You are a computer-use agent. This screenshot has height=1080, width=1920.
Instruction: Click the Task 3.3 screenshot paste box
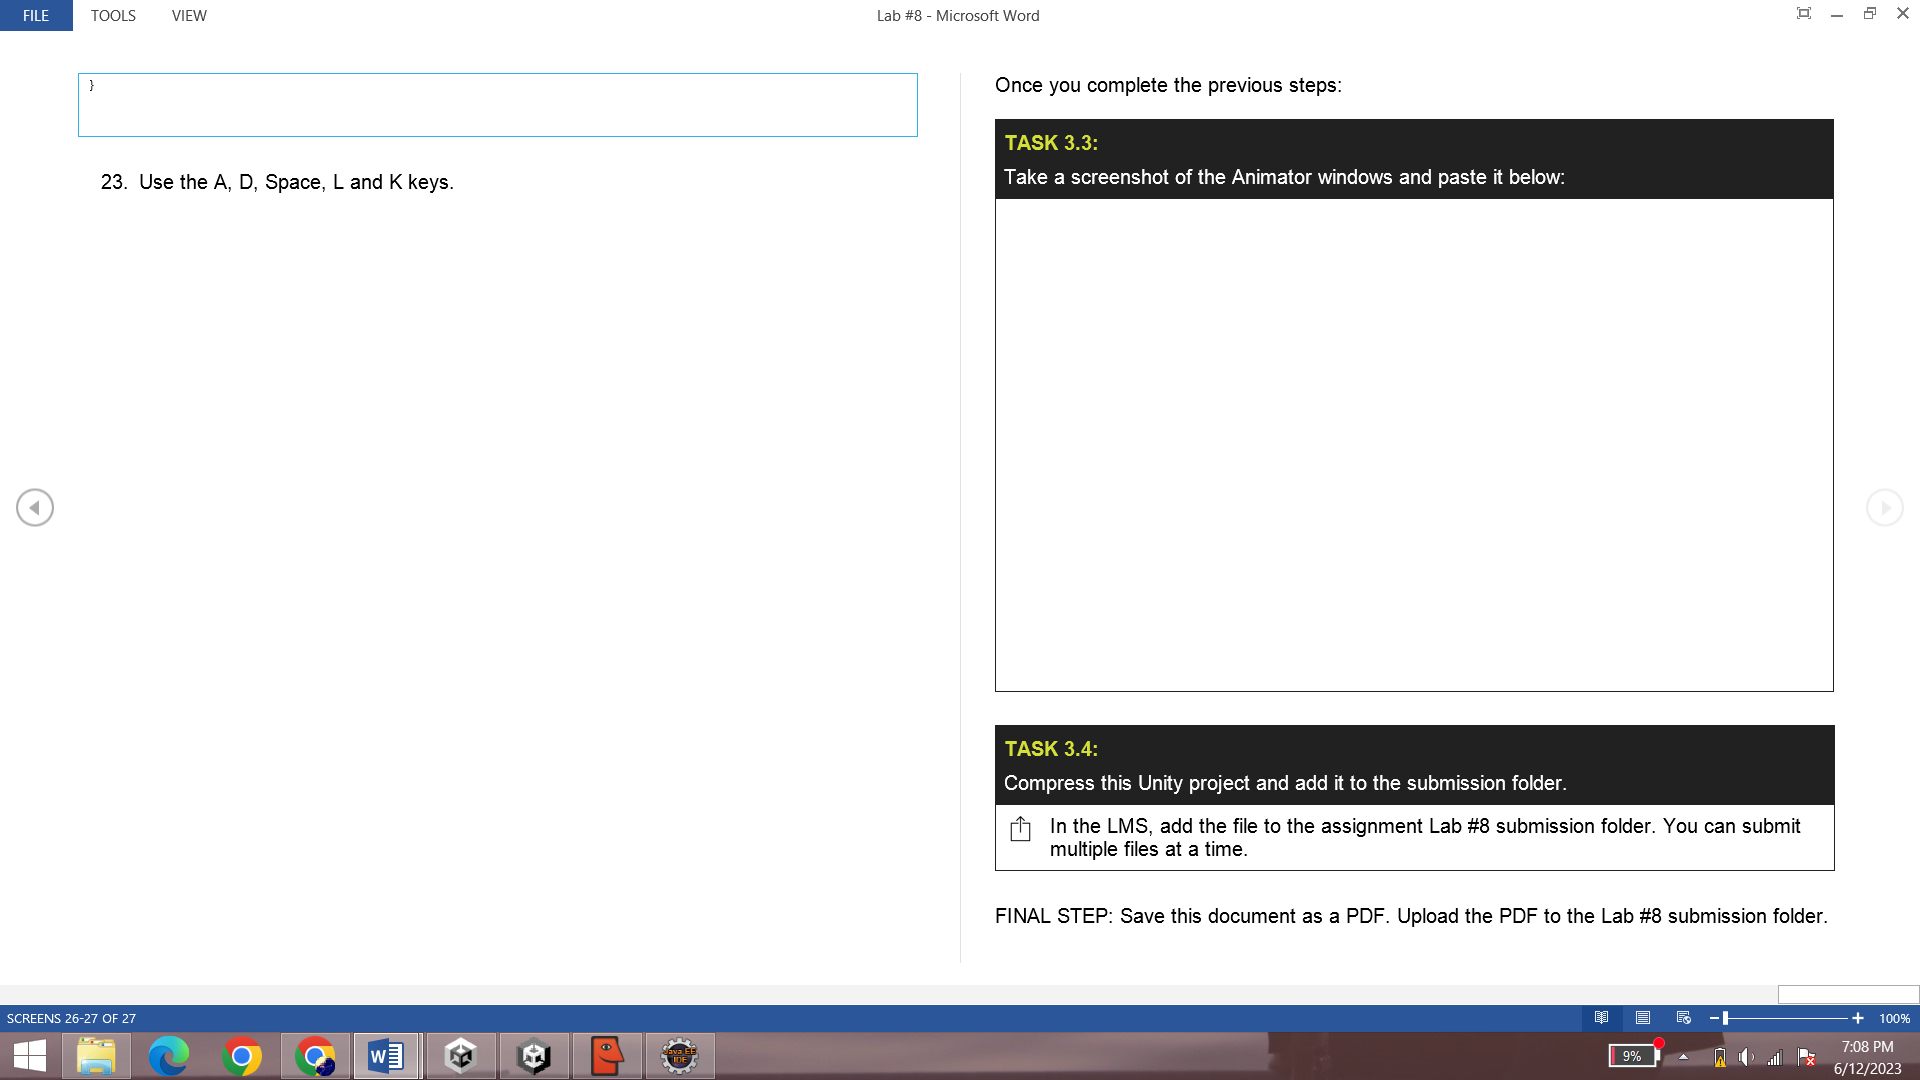(1414, 445)
